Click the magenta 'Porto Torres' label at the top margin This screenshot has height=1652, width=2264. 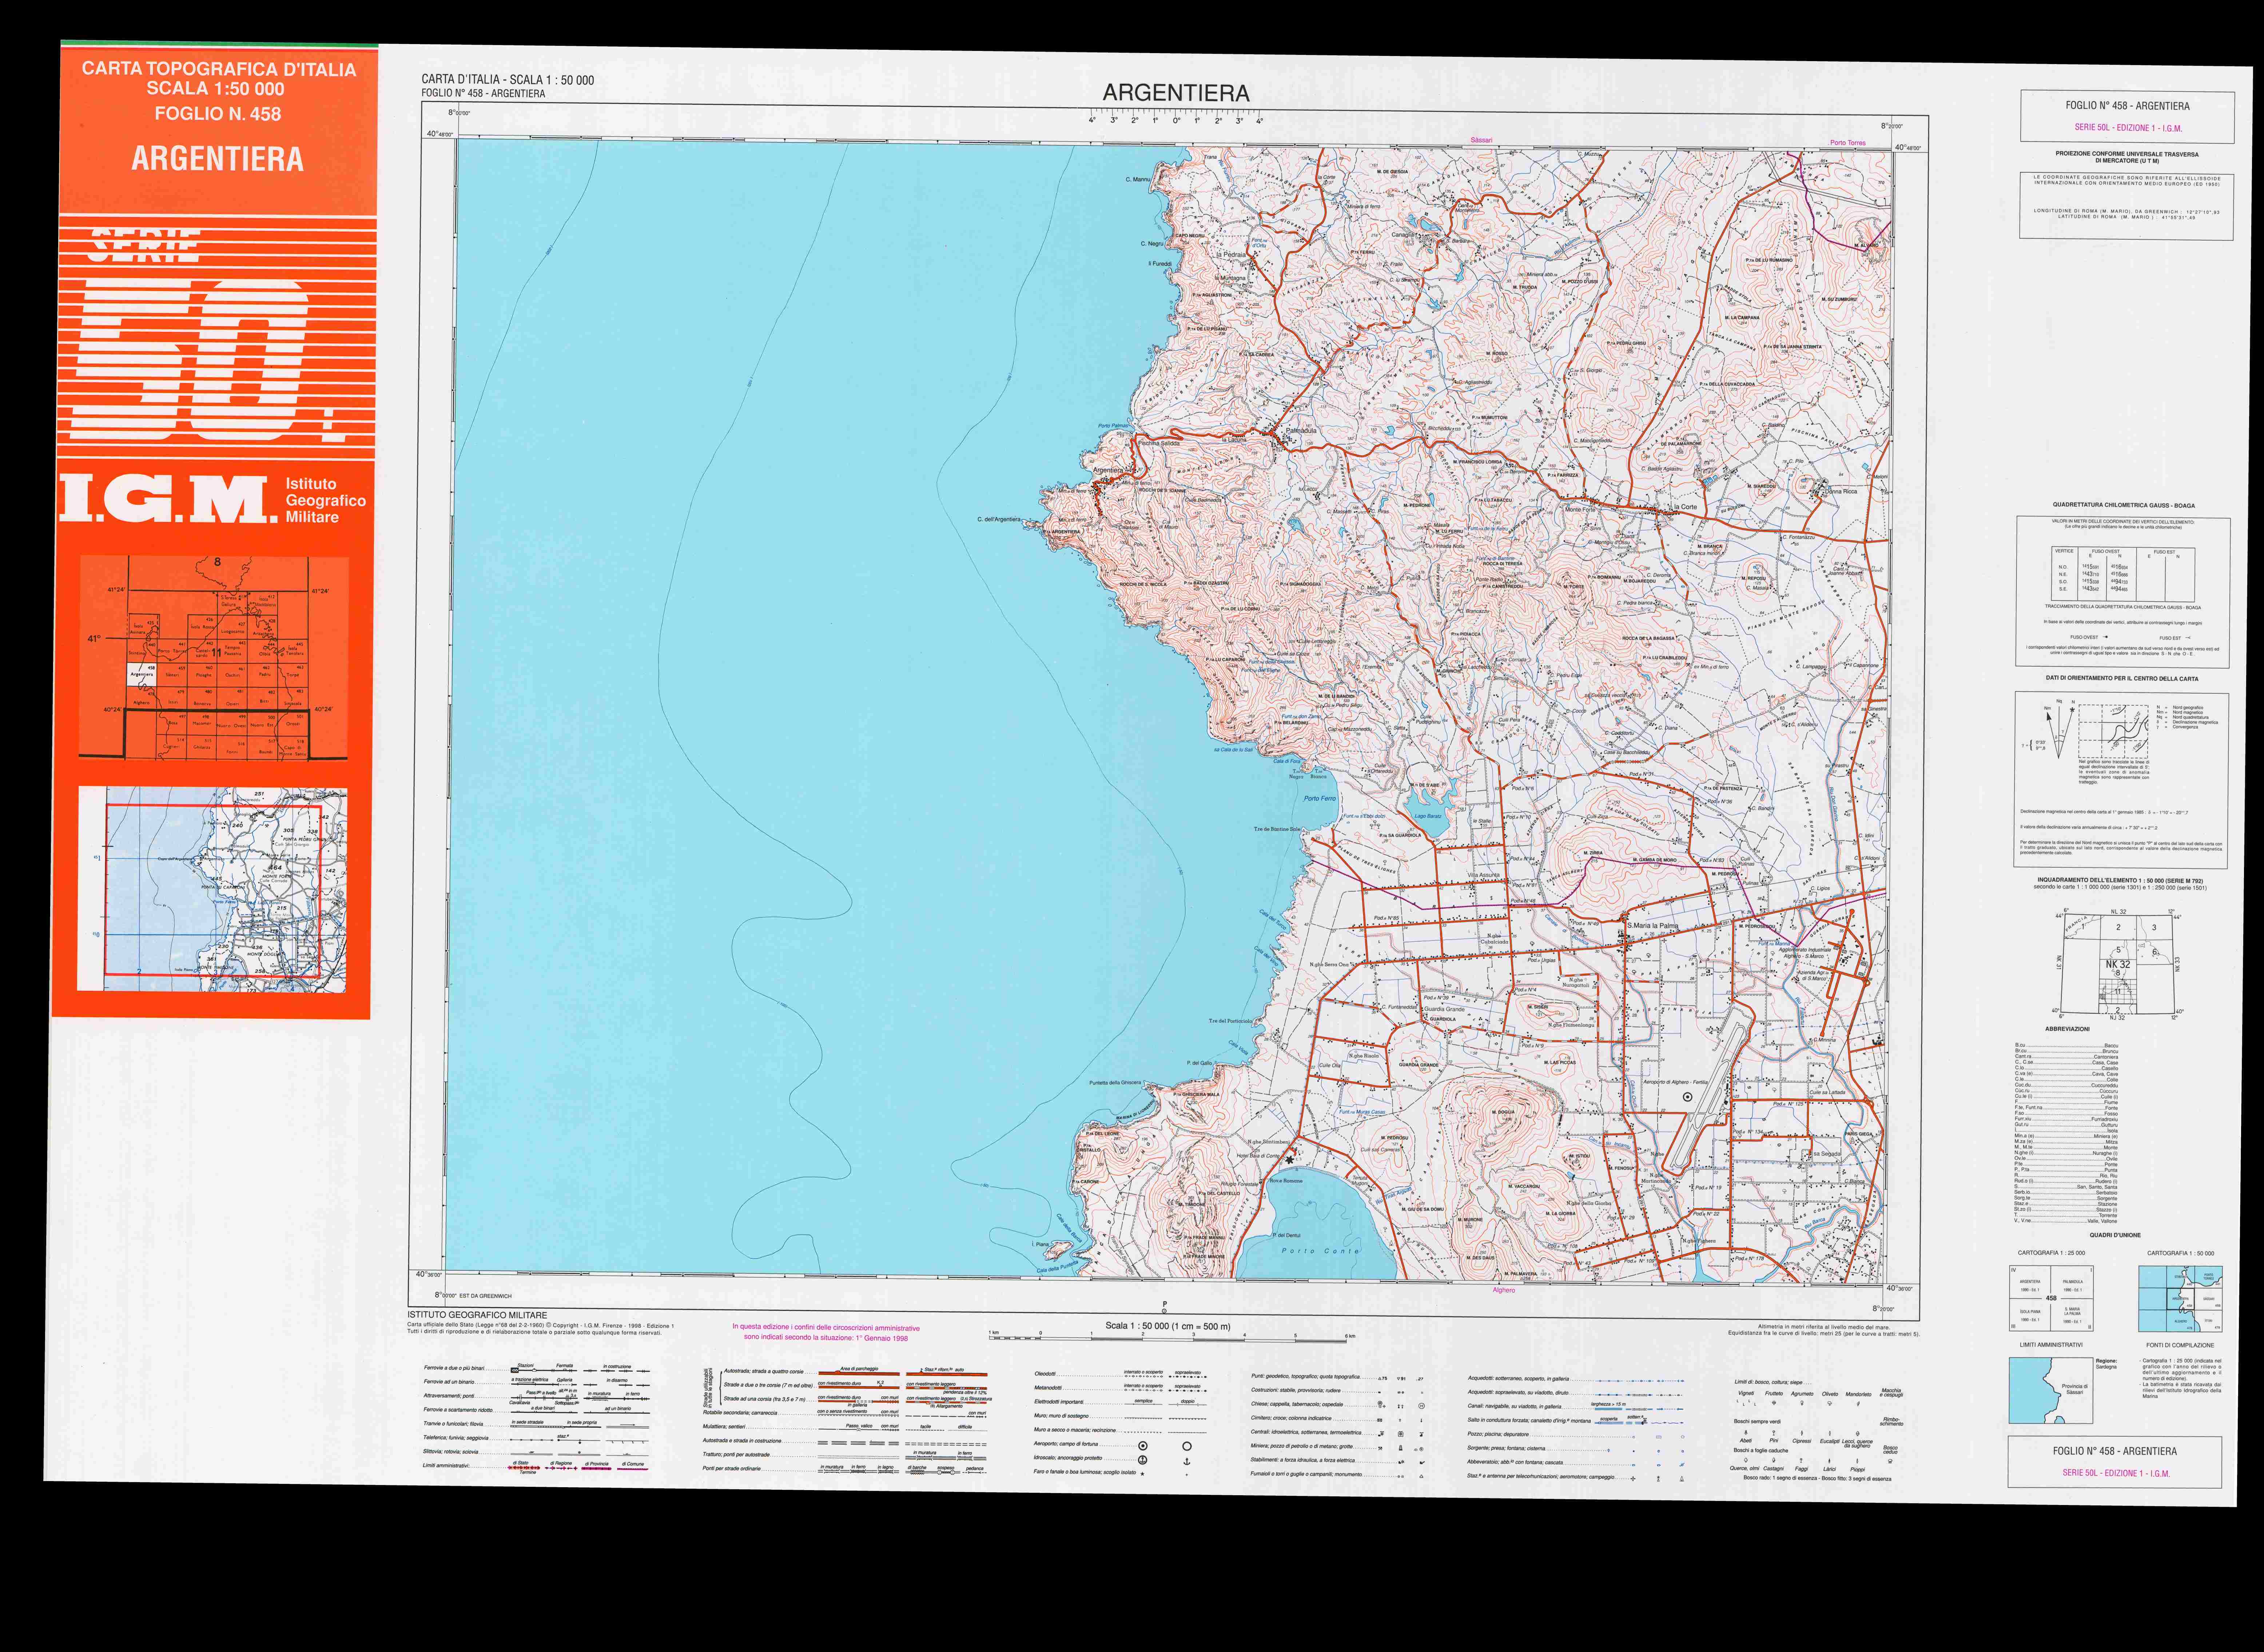pos(1848,143)
